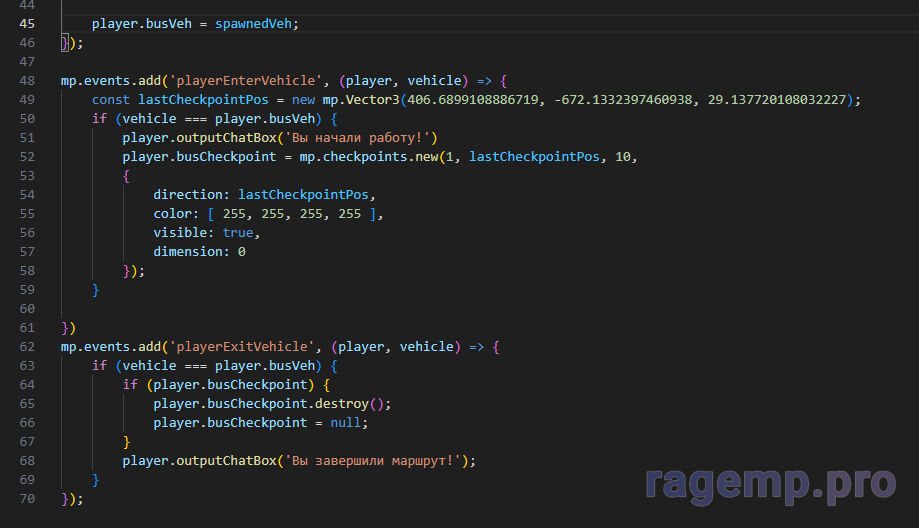This screenshot has height=528, width=919.
Task: Click line number 62 in the gutter
Action: pos(27,347)
